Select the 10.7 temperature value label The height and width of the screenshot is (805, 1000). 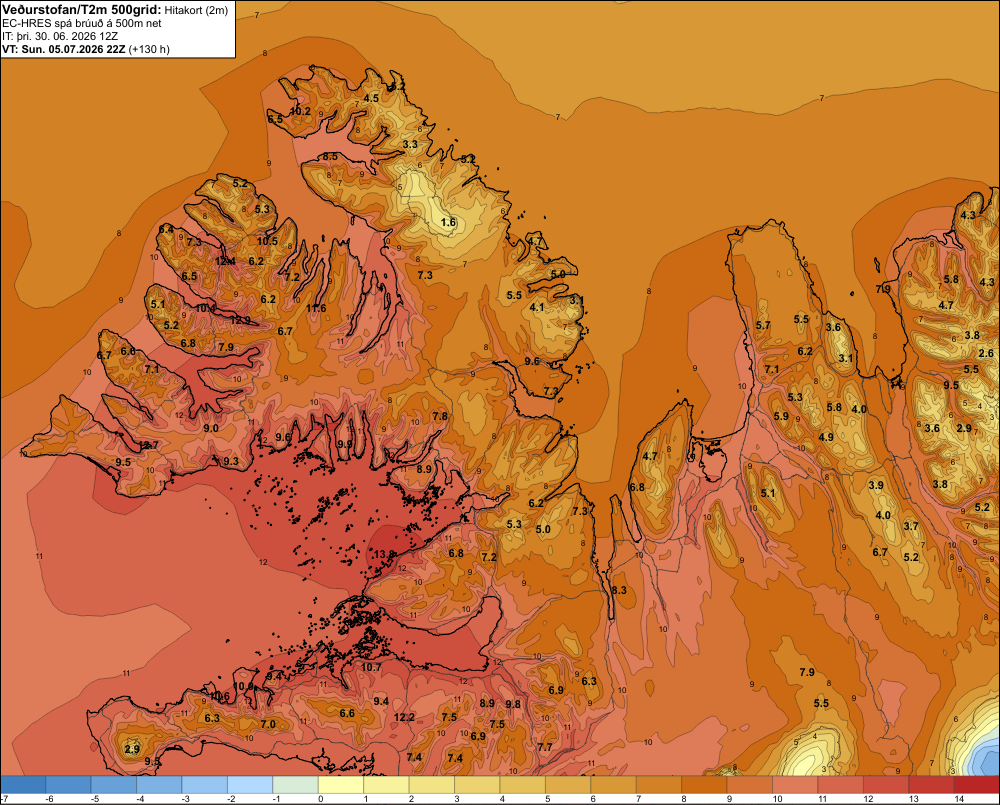[x=371, y=667]
